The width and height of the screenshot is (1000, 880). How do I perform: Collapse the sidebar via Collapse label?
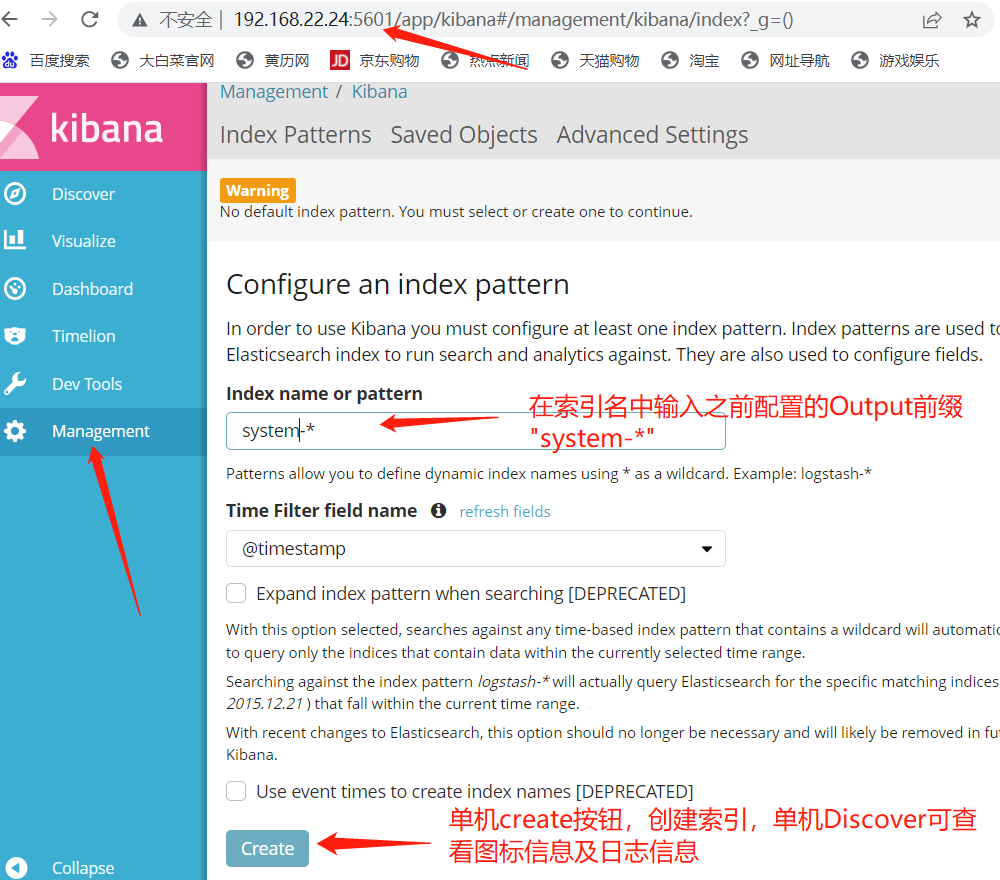pyautogui.click(x=83, y=868)
